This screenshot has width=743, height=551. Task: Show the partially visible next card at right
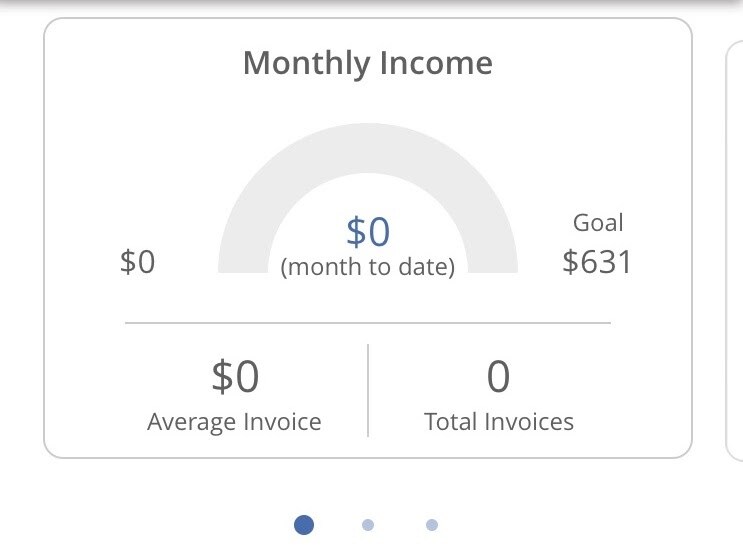733,240
